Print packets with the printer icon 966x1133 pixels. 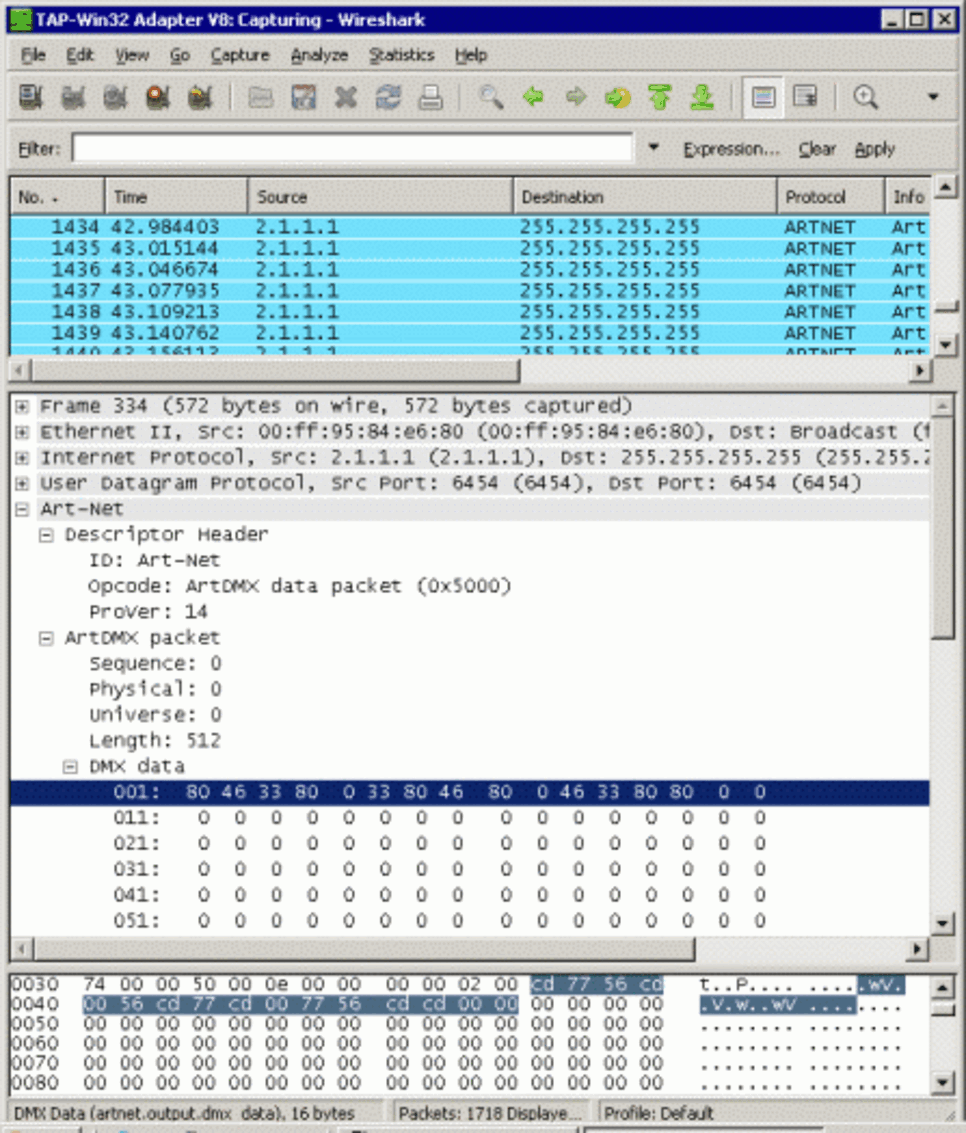coord(431,97)
